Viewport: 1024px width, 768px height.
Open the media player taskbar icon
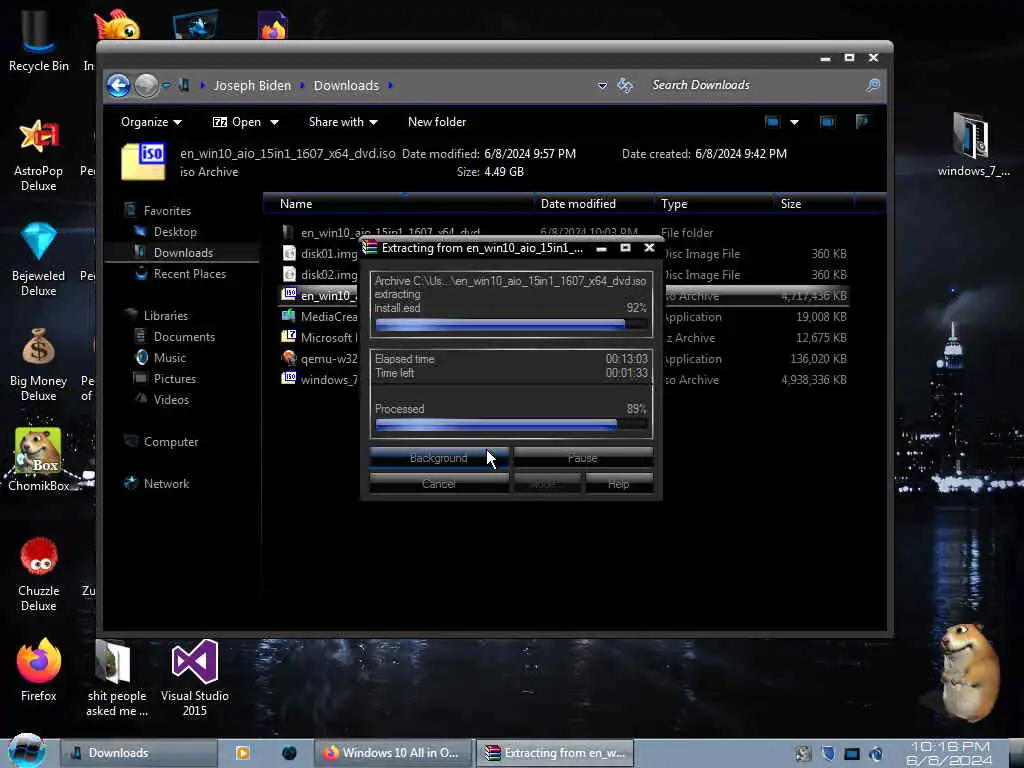[x=242, y=753]
